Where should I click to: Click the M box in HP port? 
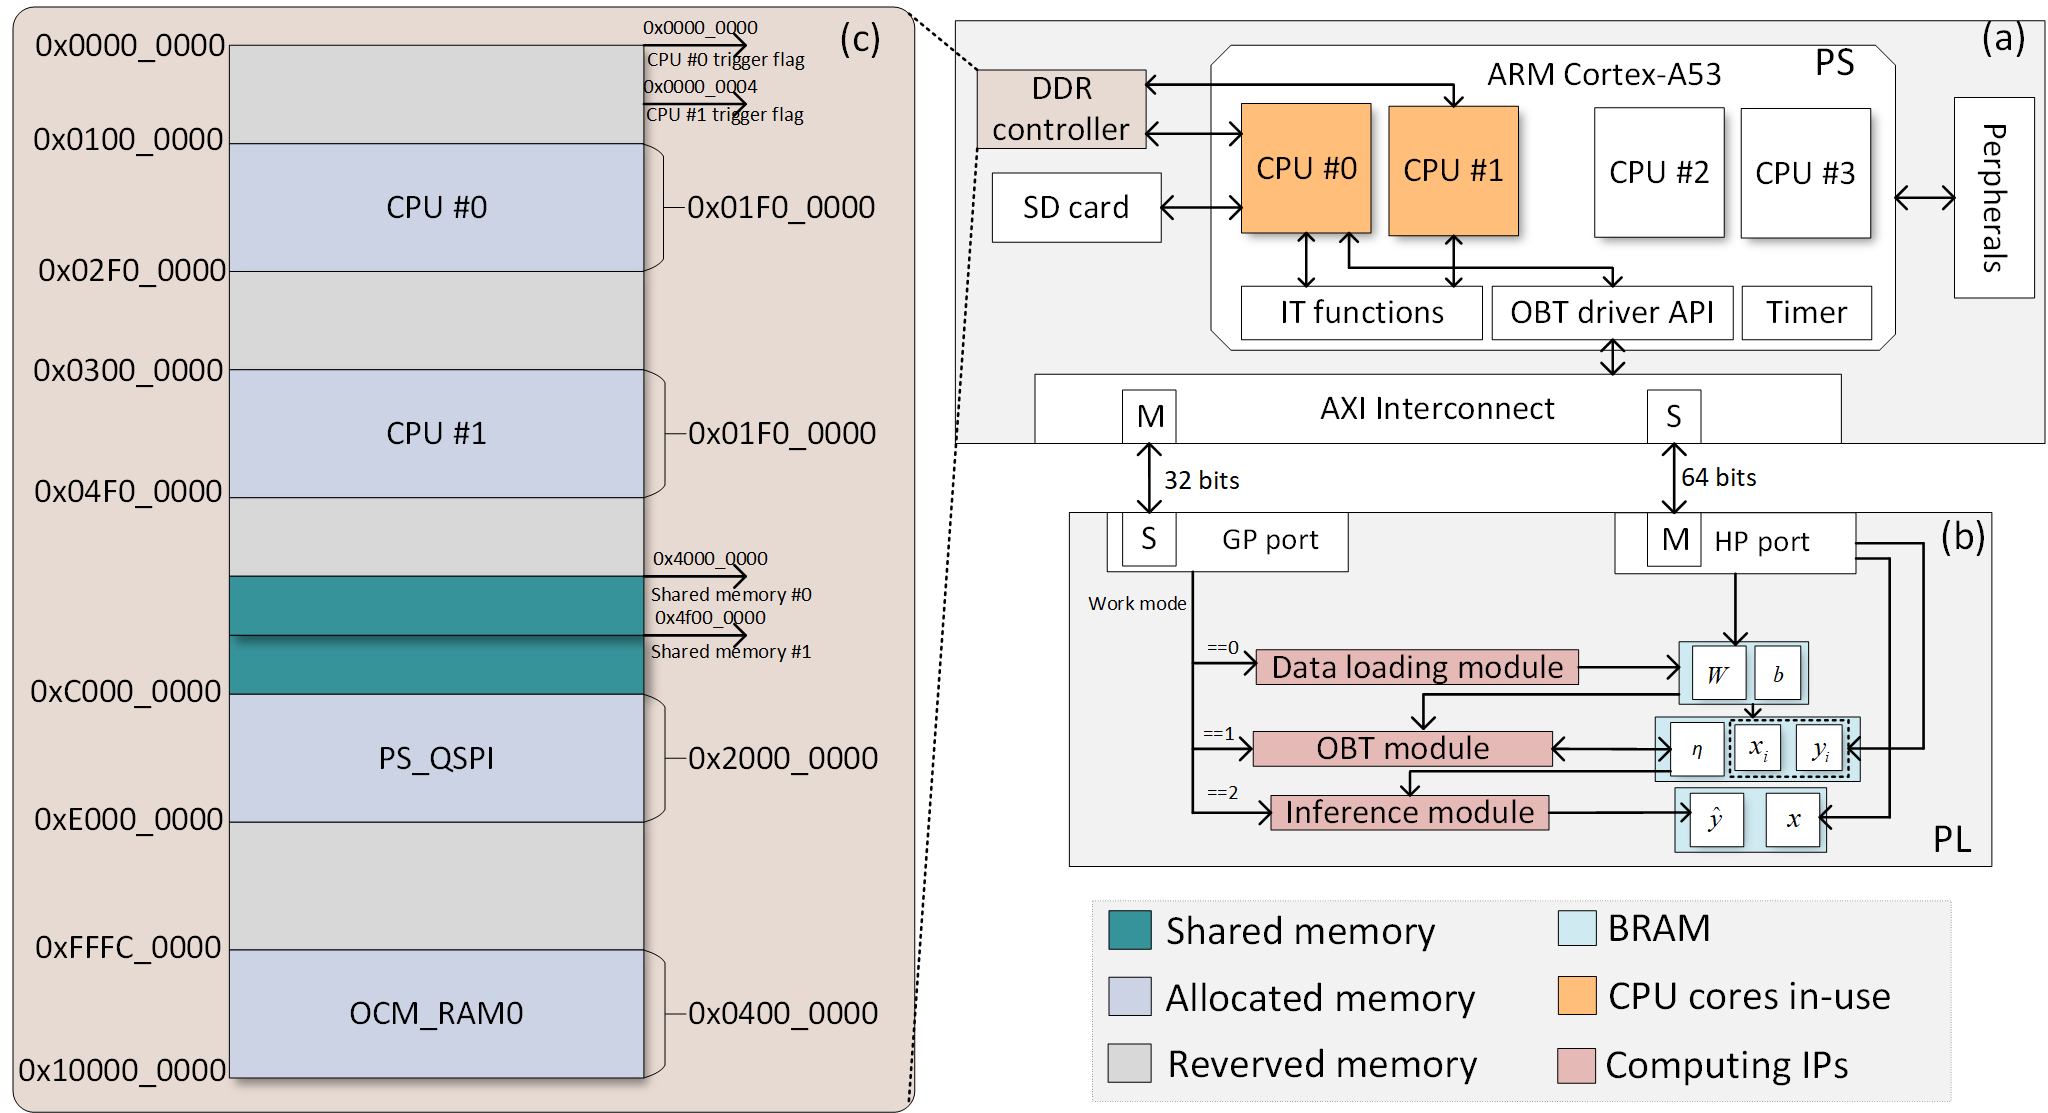coord(1674,540)
